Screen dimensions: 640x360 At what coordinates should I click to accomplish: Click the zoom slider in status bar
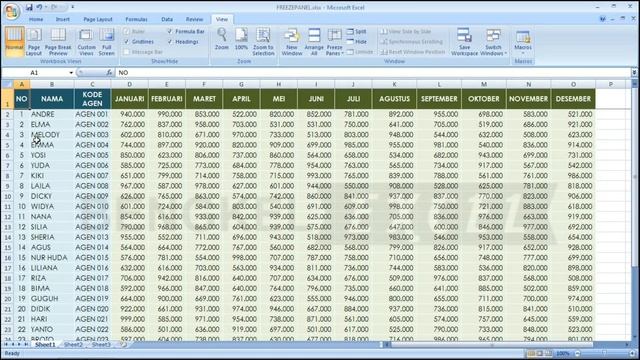tap(604, 353)
